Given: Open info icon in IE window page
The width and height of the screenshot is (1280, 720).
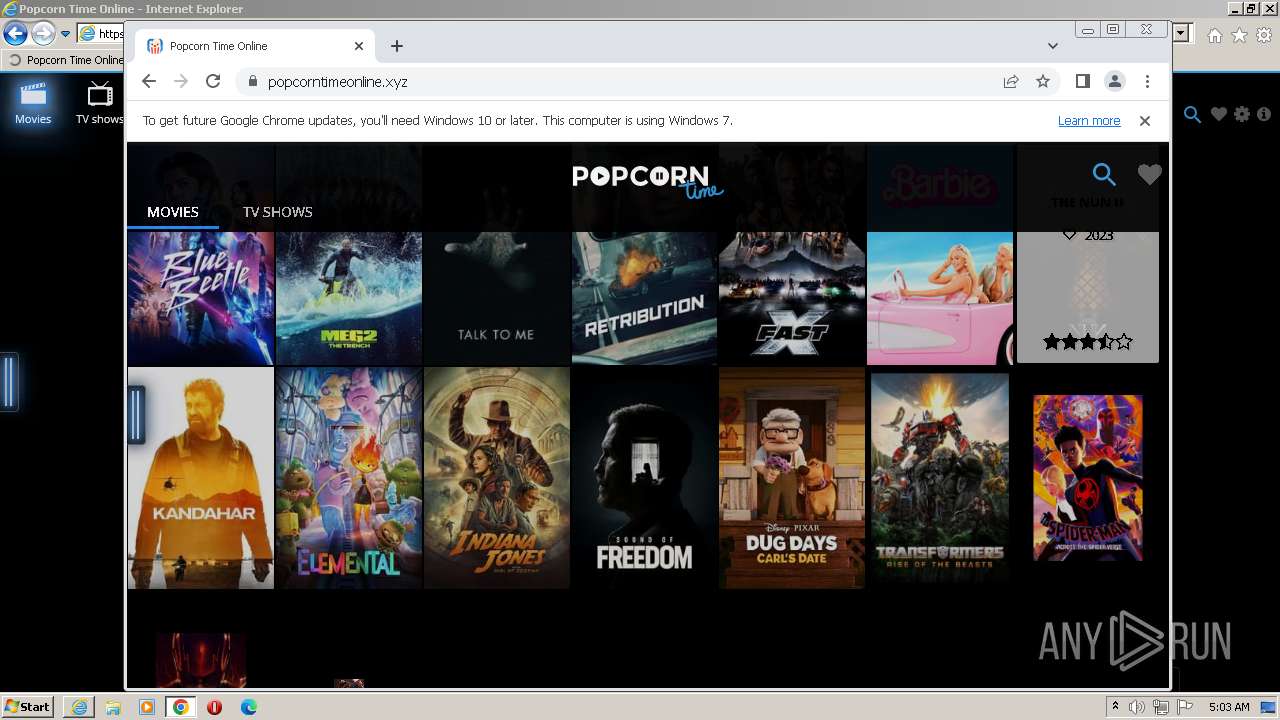Looking at the screenshot, I should pos(1264,115).
